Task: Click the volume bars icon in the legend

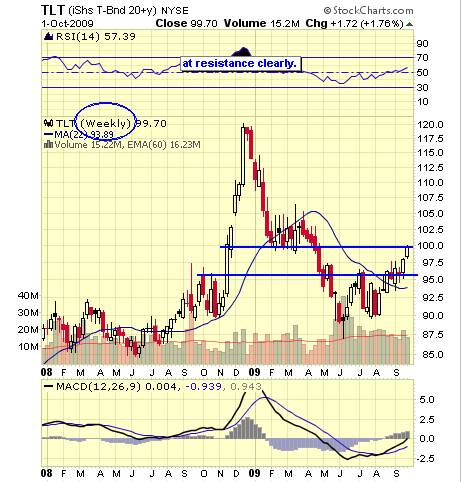Action: [49, 145]
